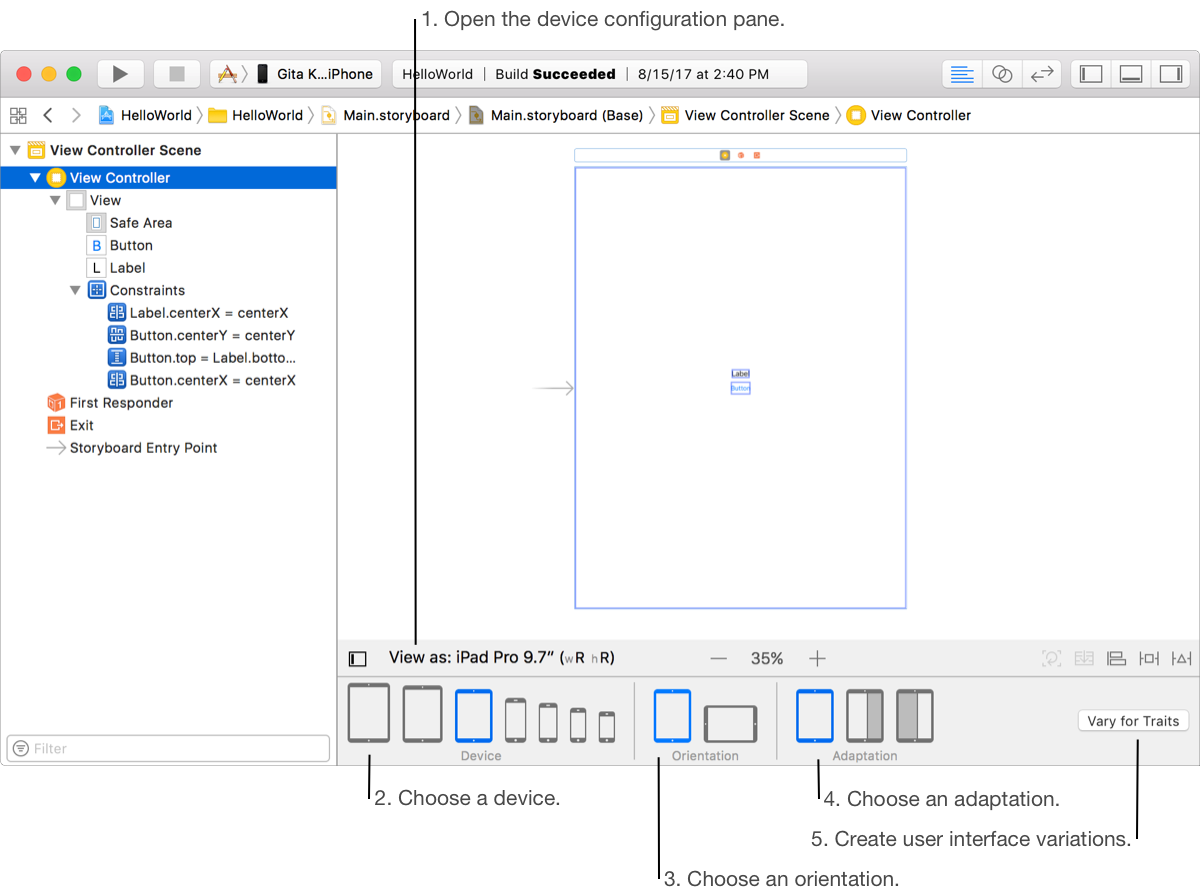Open Resolve Auto Layout Issues menu
The height and width of the screenshot is (896, 1200).
(x=1182, y=658)
